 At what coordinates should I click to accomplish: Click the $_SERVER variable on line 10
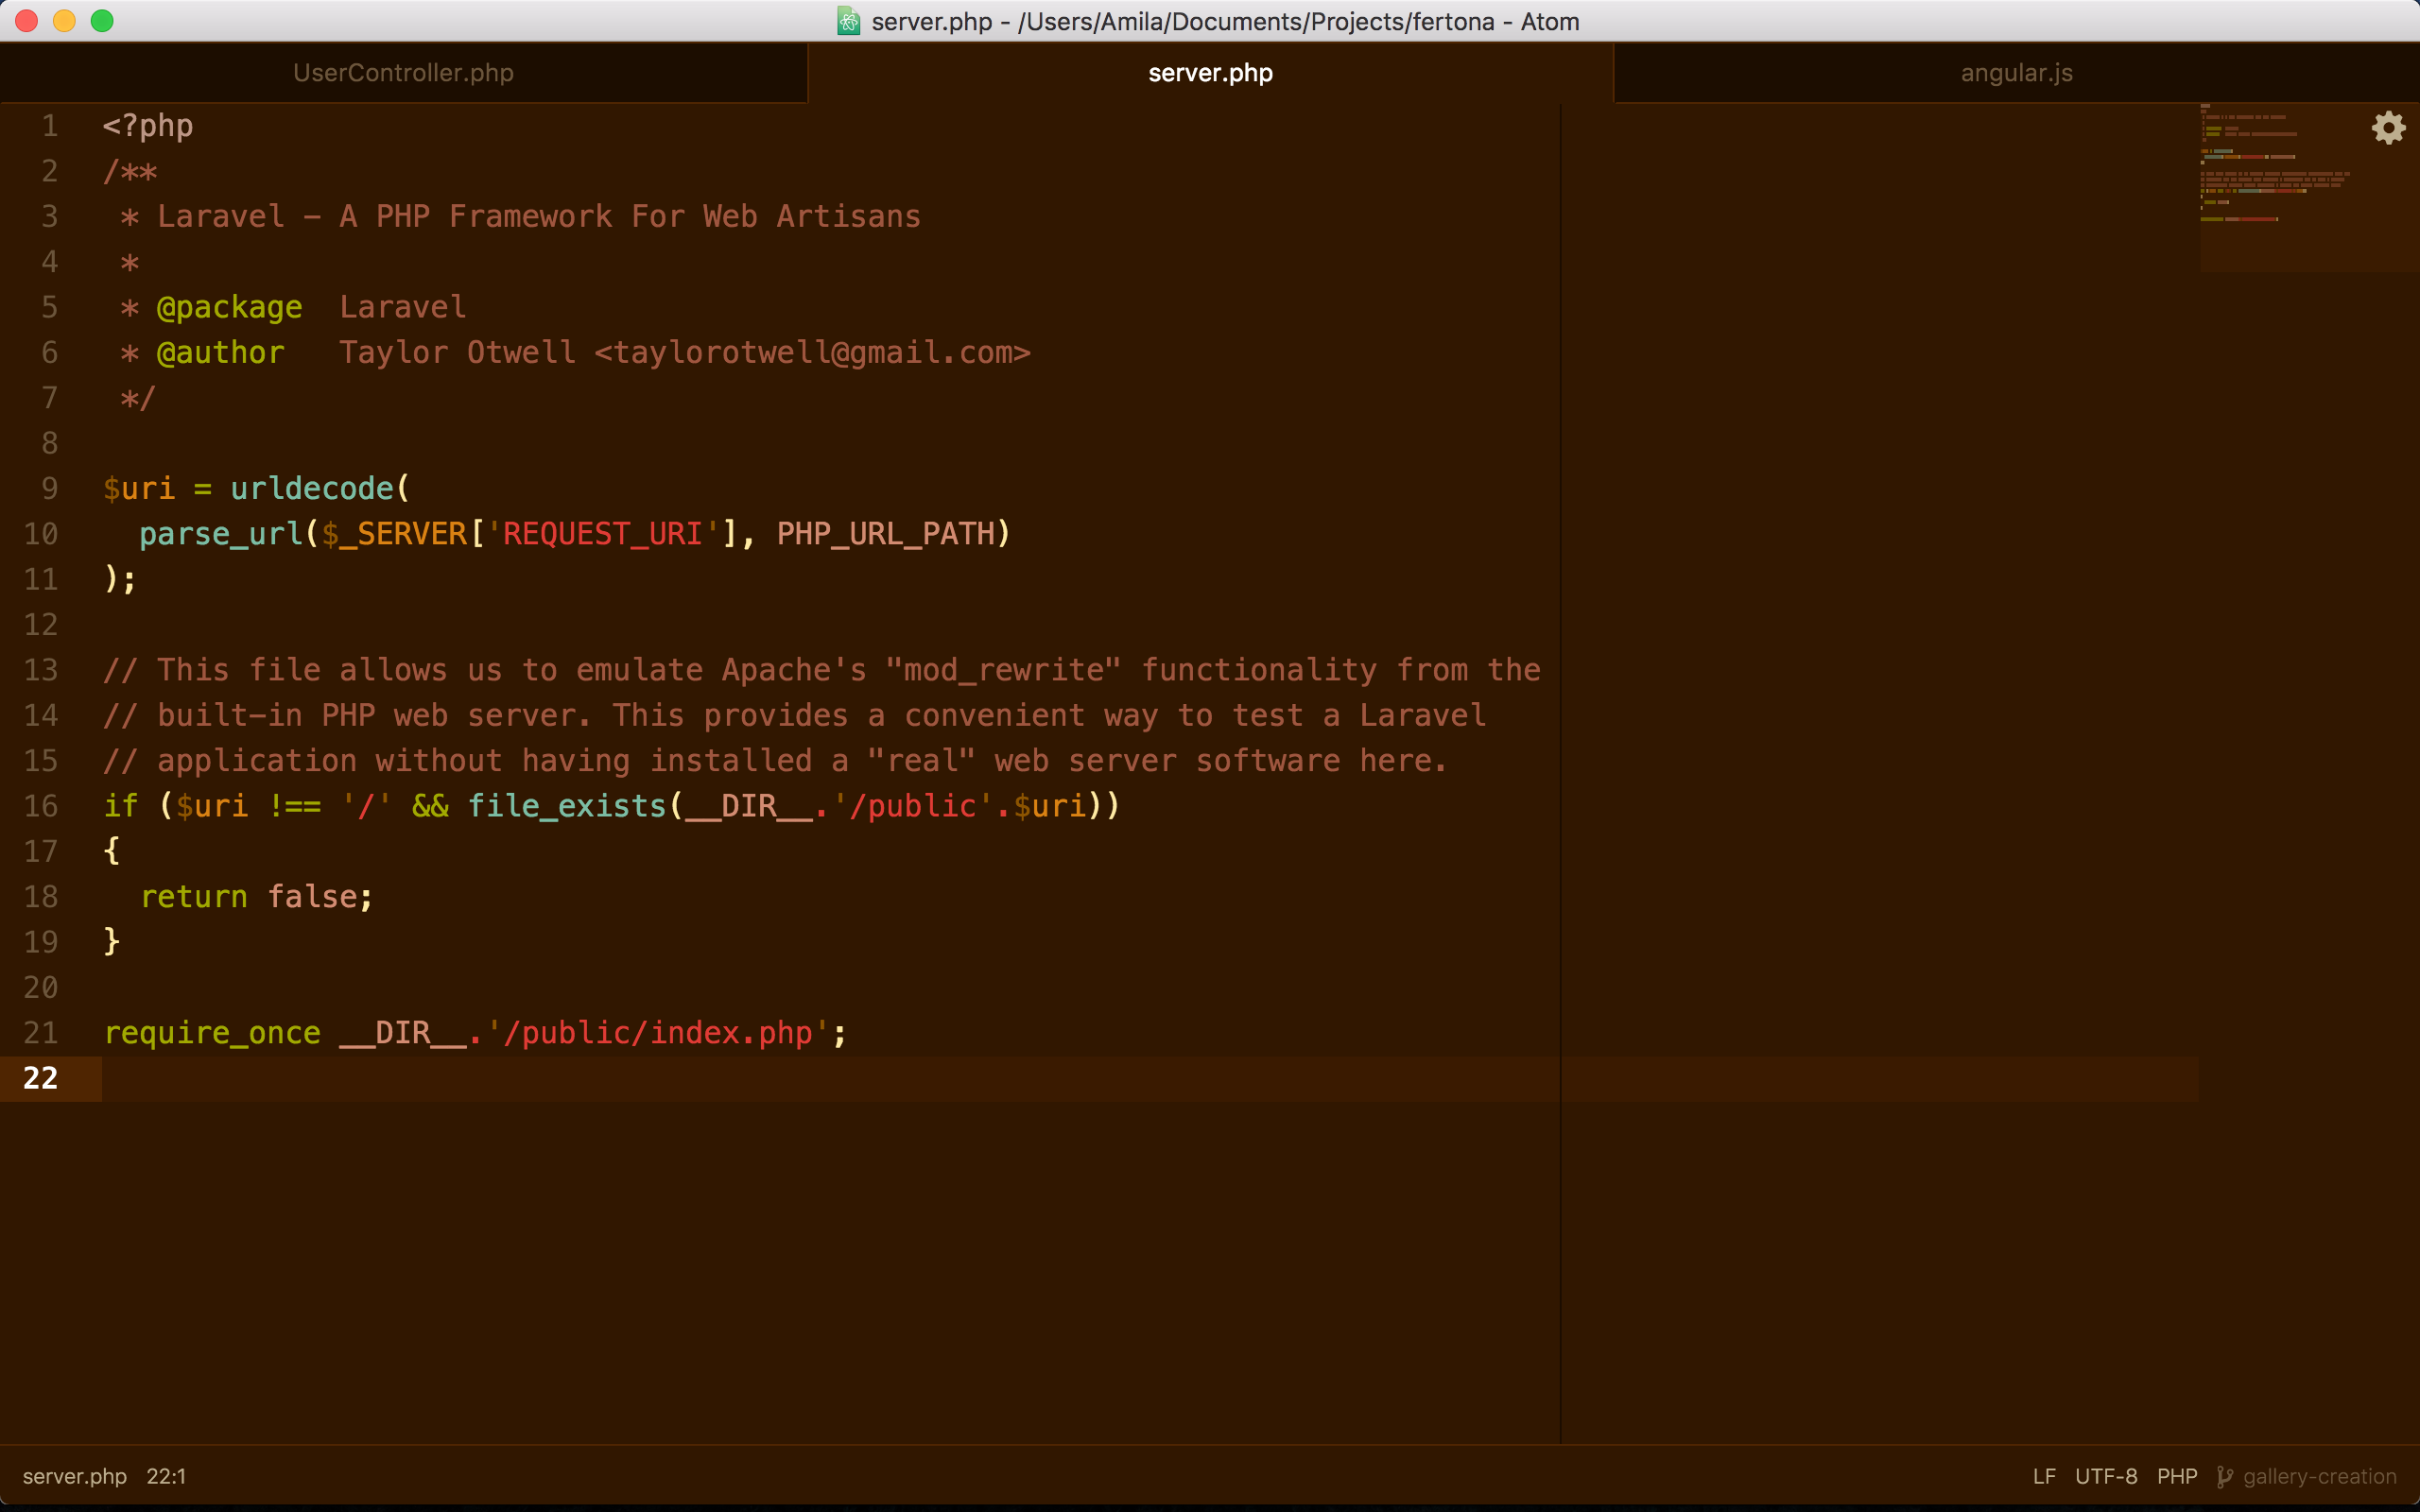[x=394, y=533]
